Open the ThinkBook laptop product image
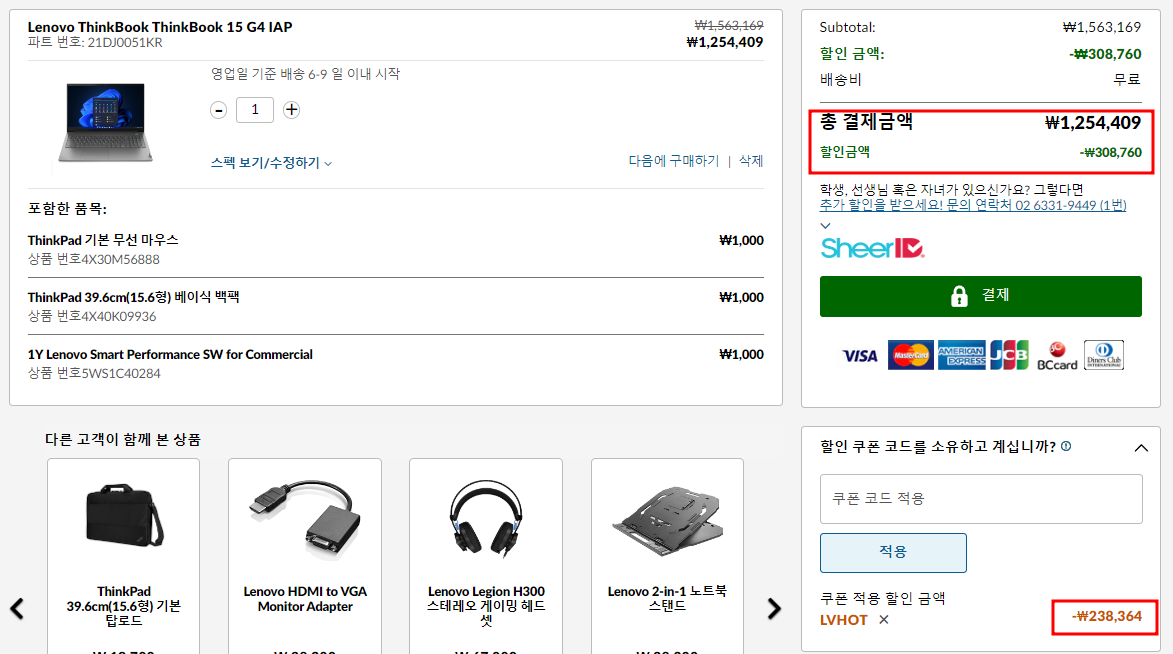Screen dimensions: 1173x654 105,123
